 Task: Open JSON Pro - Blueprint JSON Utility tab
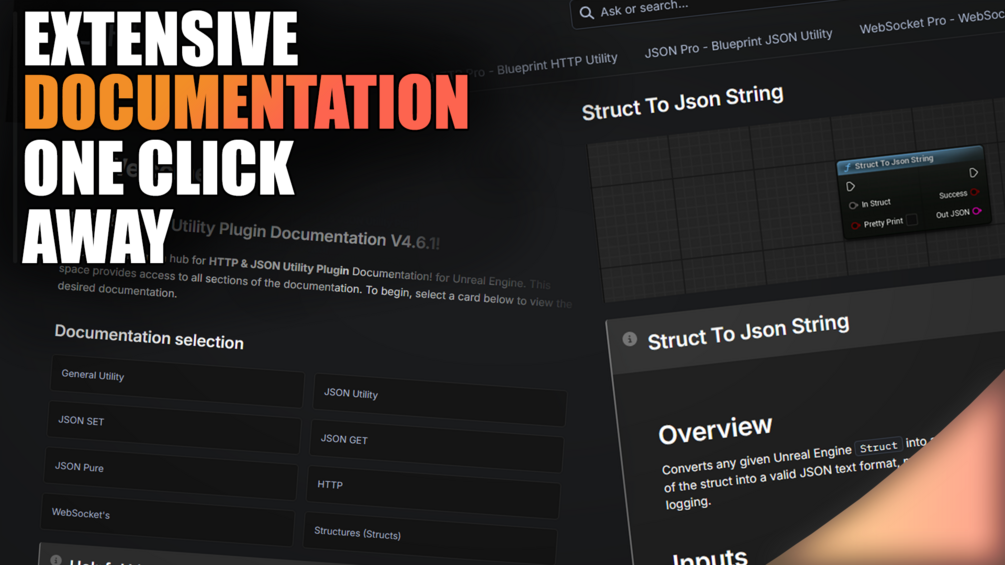pyautogui.click(x=738, y=43)
